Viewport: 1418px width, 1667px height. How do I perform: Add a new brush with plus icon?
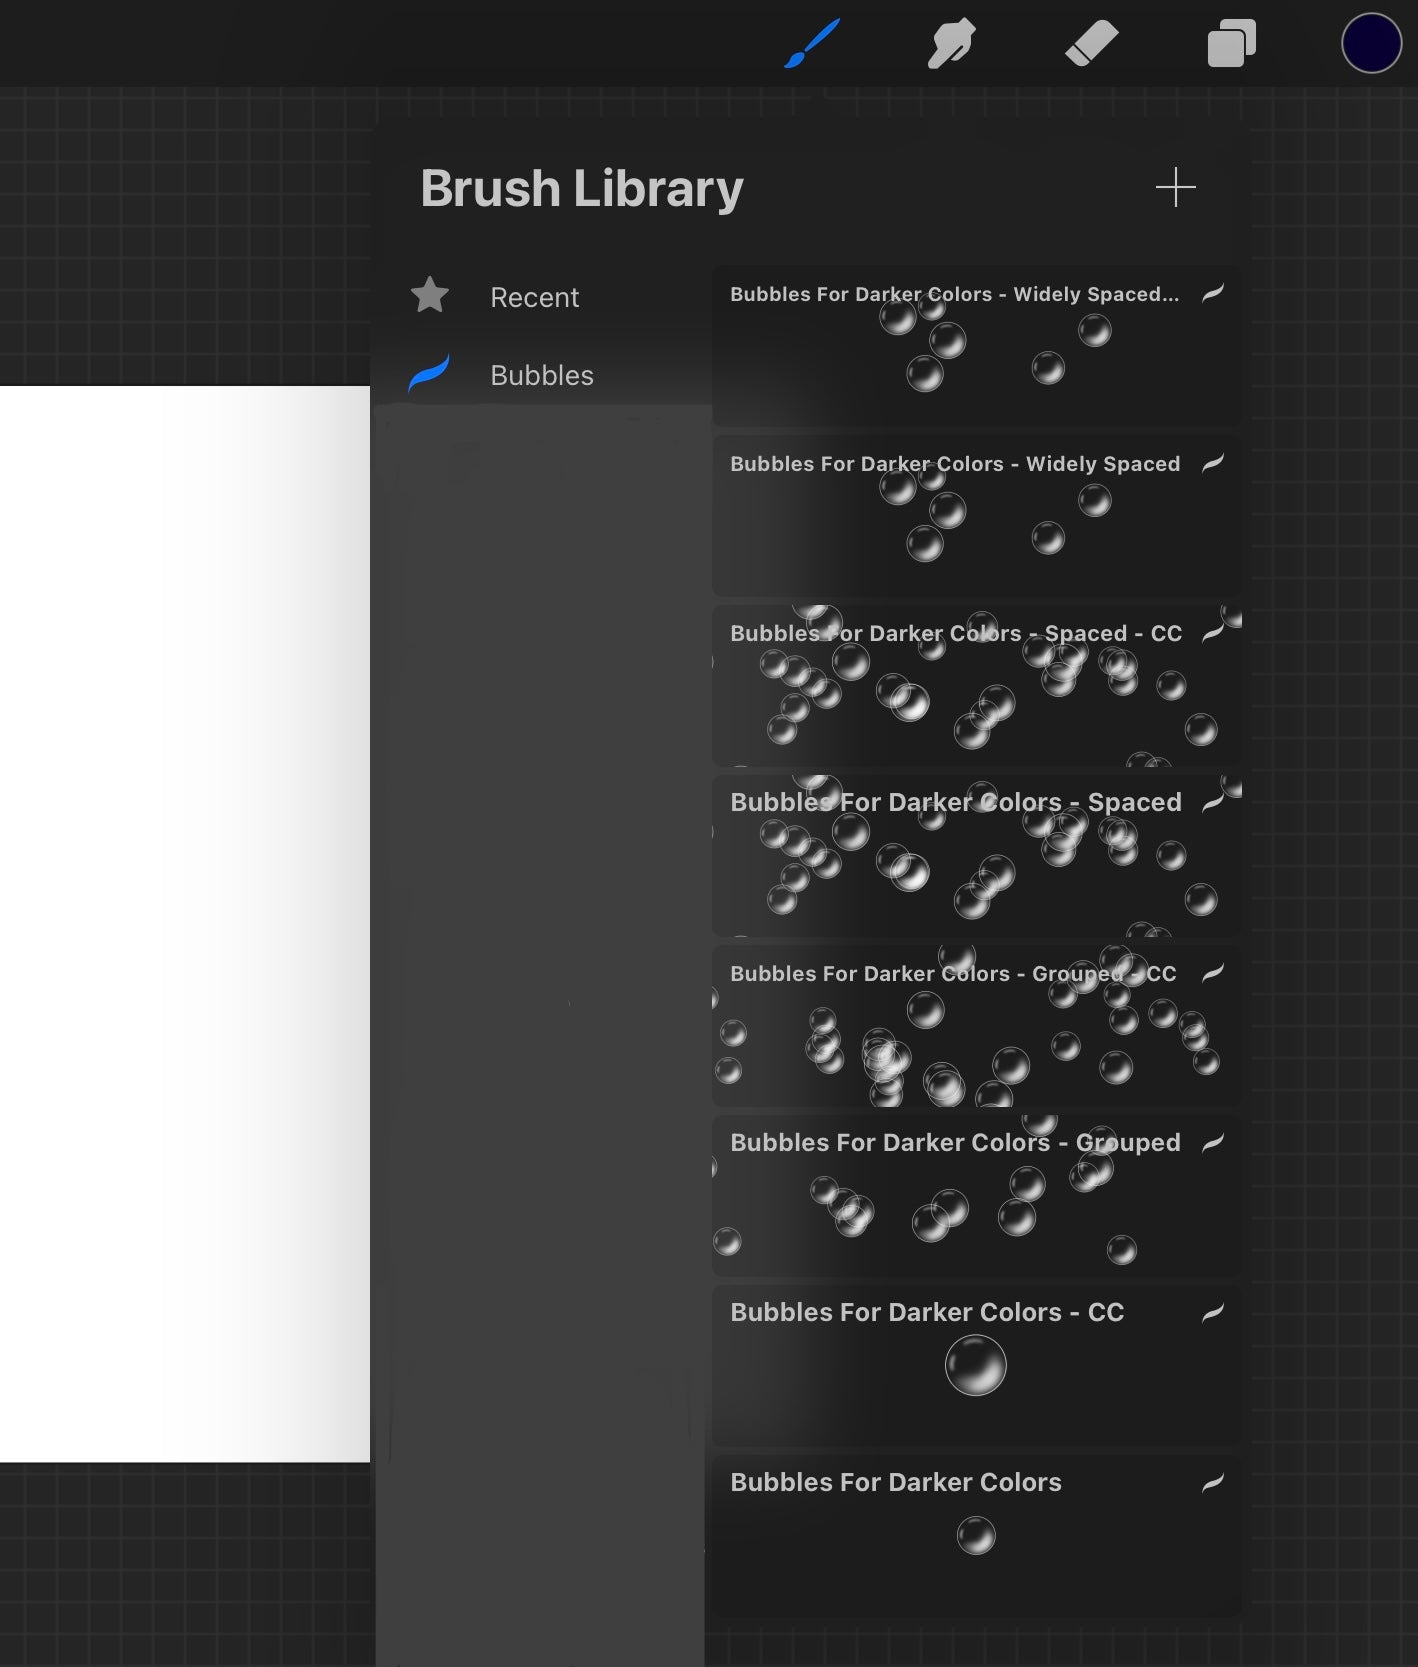1175,188
